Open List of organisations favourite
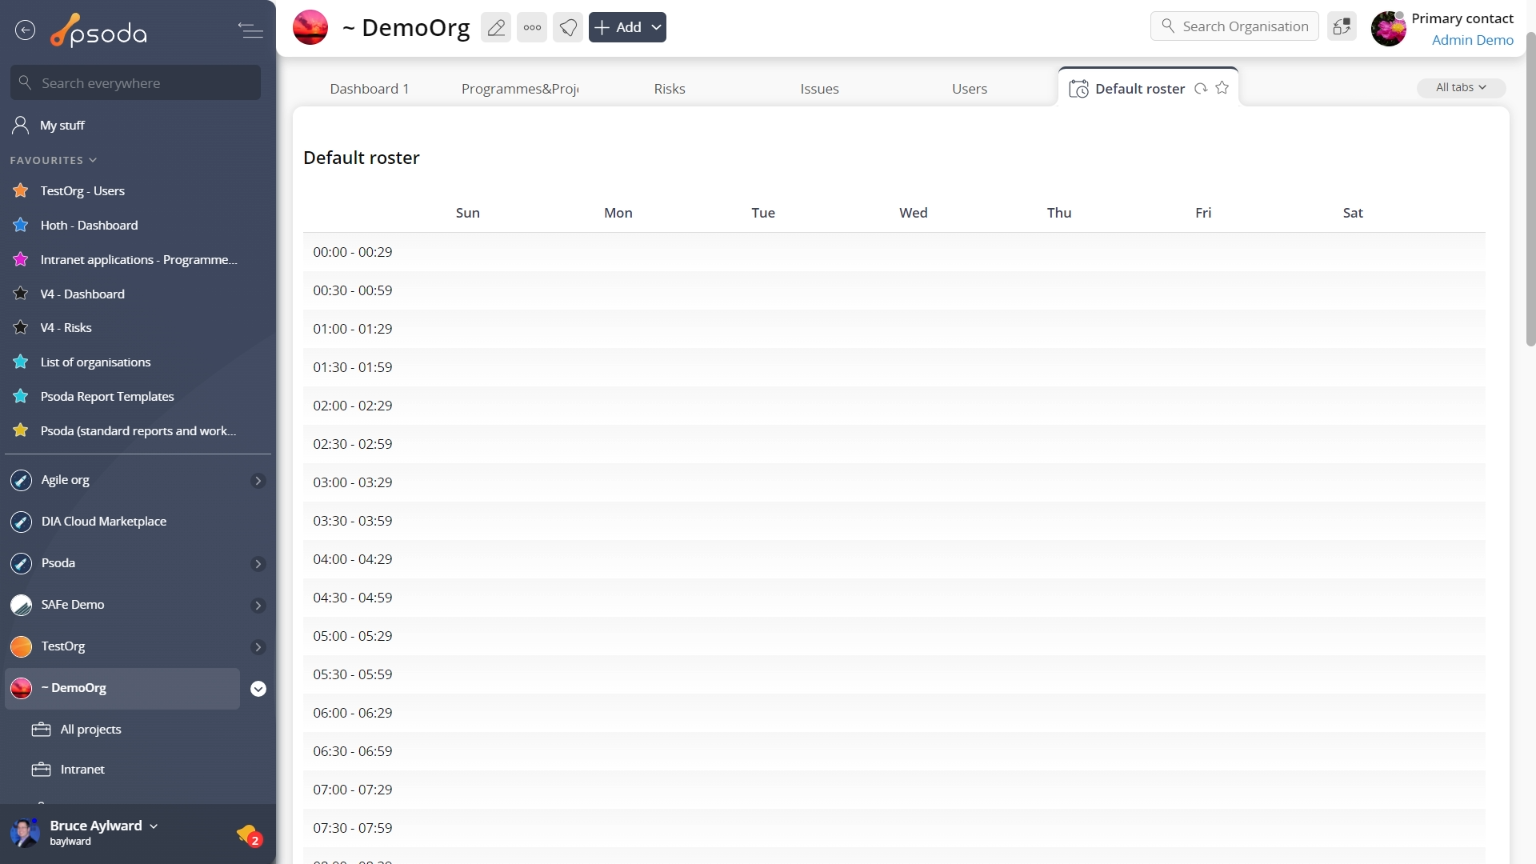 pyautogui.click(x=95, y=363)
